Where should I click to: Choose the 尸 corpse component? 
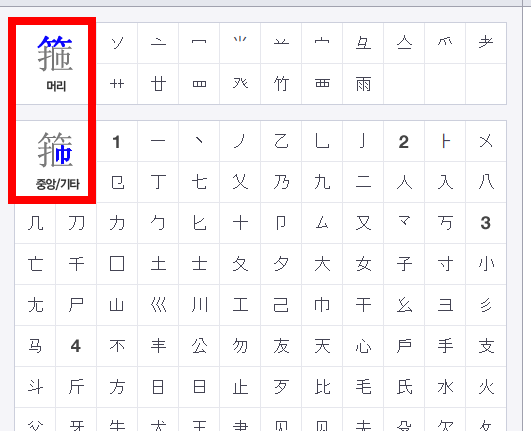coord(76,305)
